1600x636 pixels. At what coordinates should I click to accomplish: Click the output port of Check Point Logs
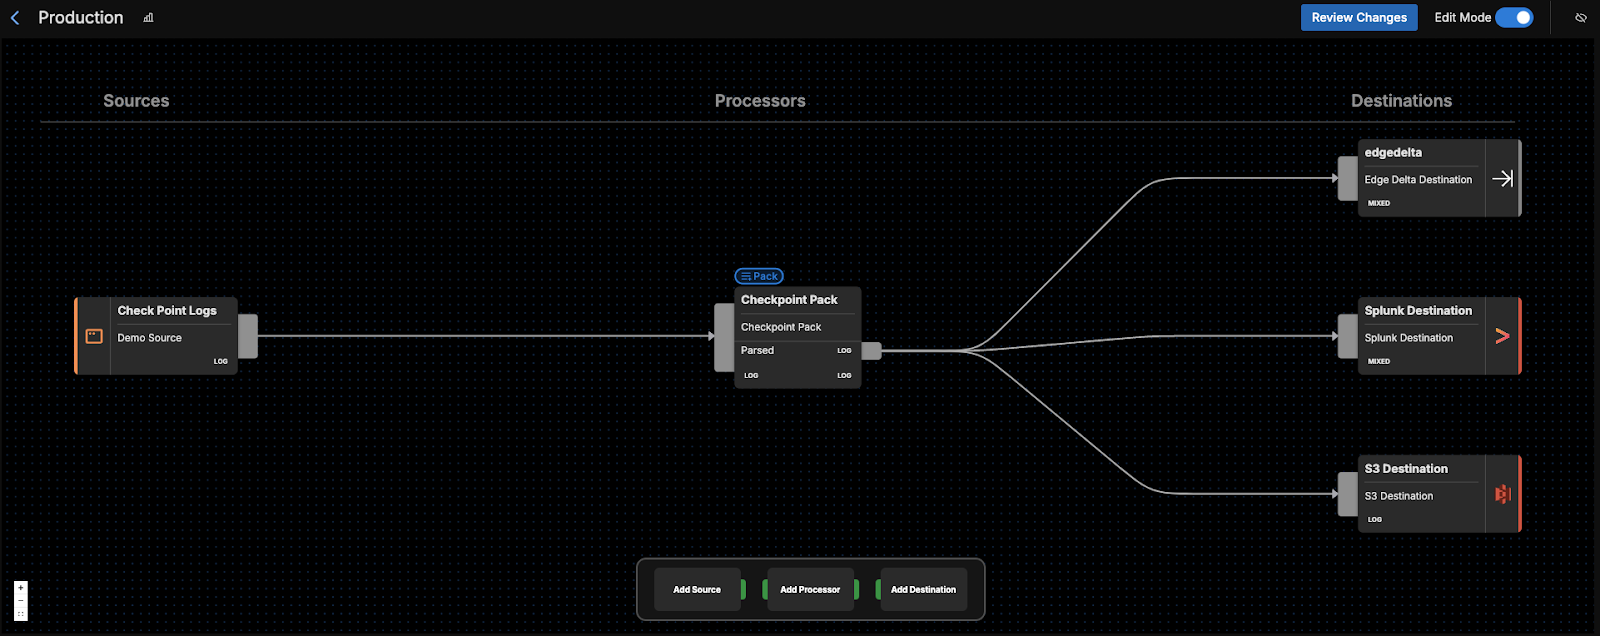[x=248, y=336]
